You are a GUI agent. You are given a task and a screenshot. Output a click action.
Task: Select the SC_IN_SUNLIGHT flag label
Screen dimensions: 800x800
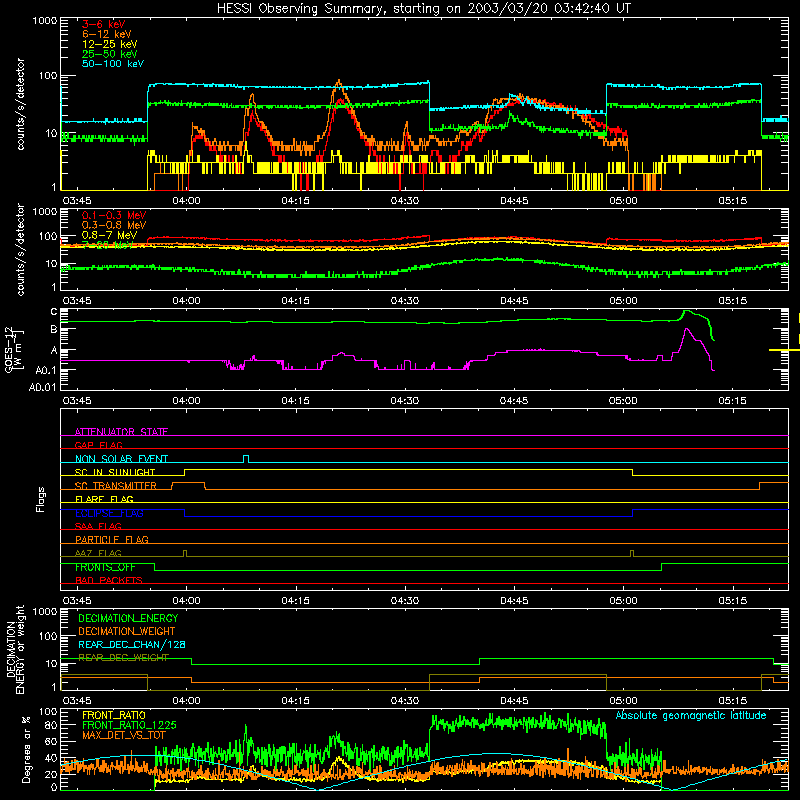coord(115,472)
